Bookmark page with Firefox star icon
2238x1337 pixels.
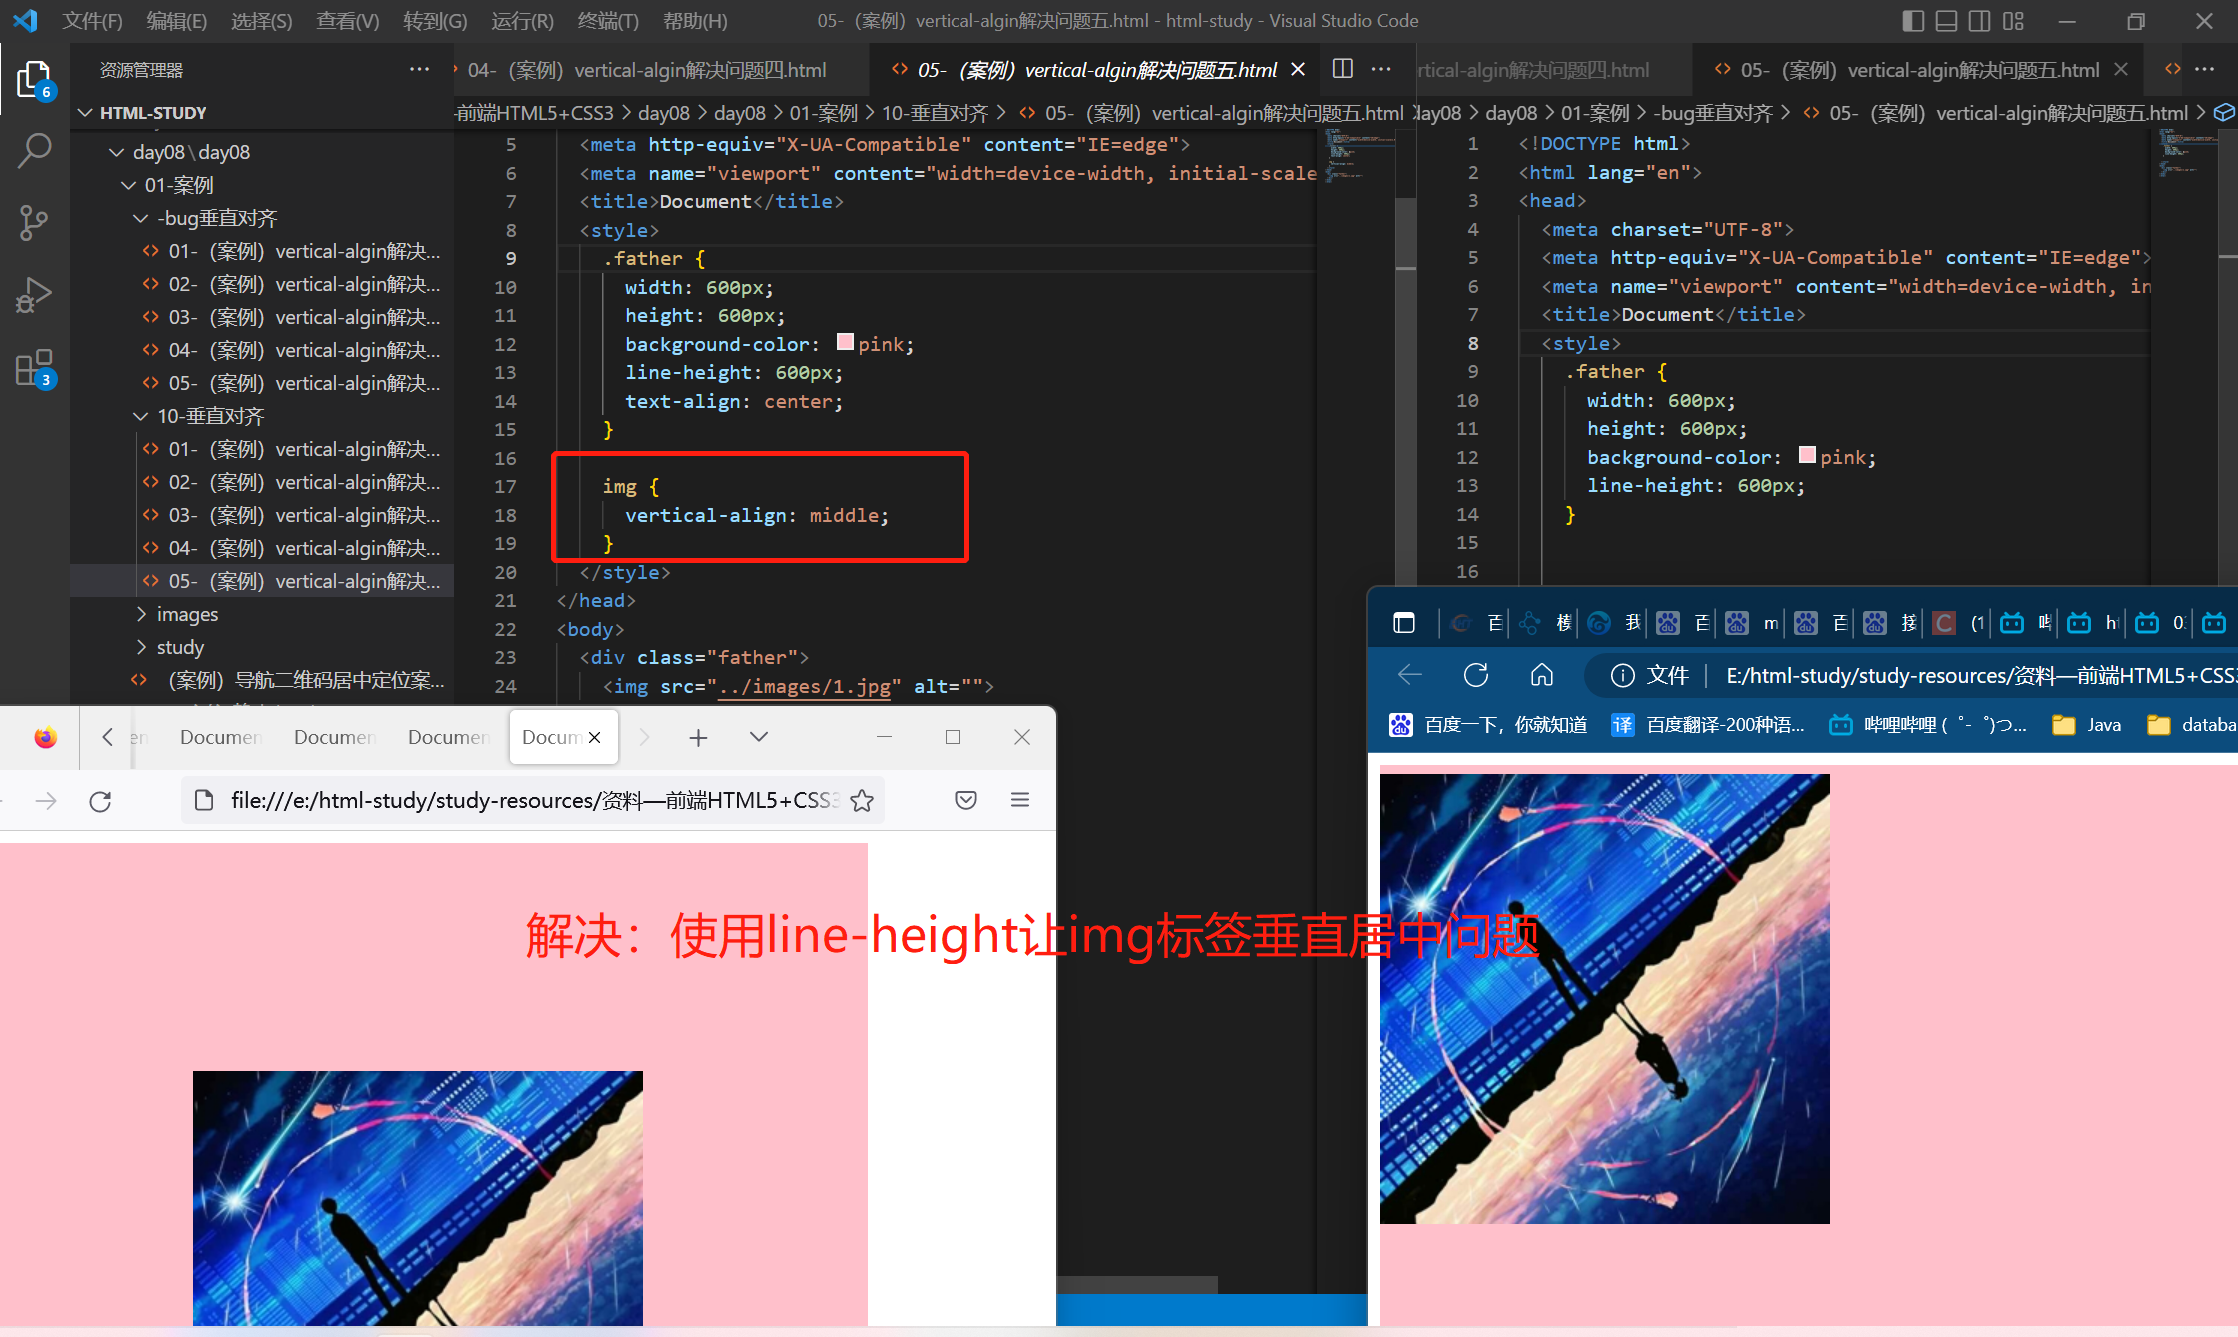pos(862,801)
